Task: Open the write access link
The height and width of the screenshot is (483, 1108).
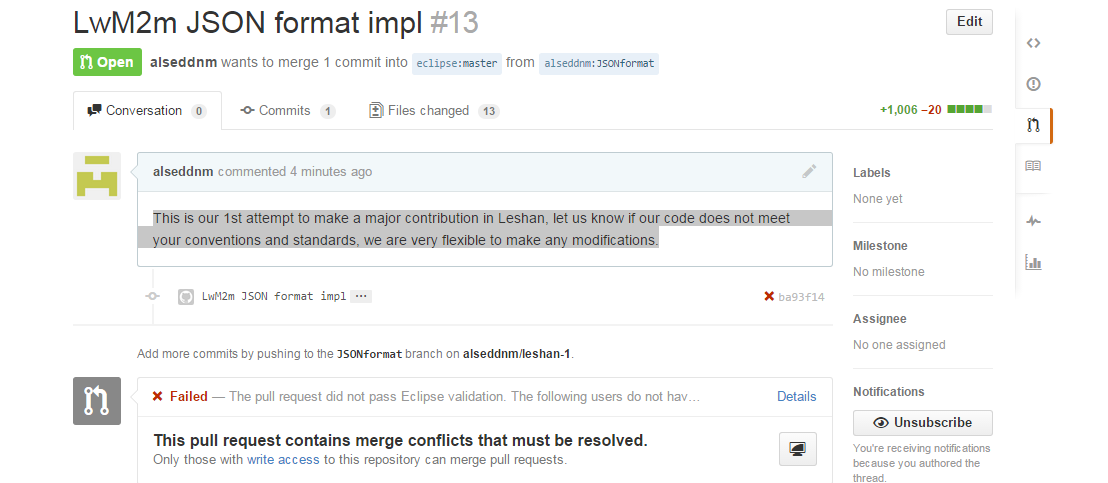Action: (284, 460)
